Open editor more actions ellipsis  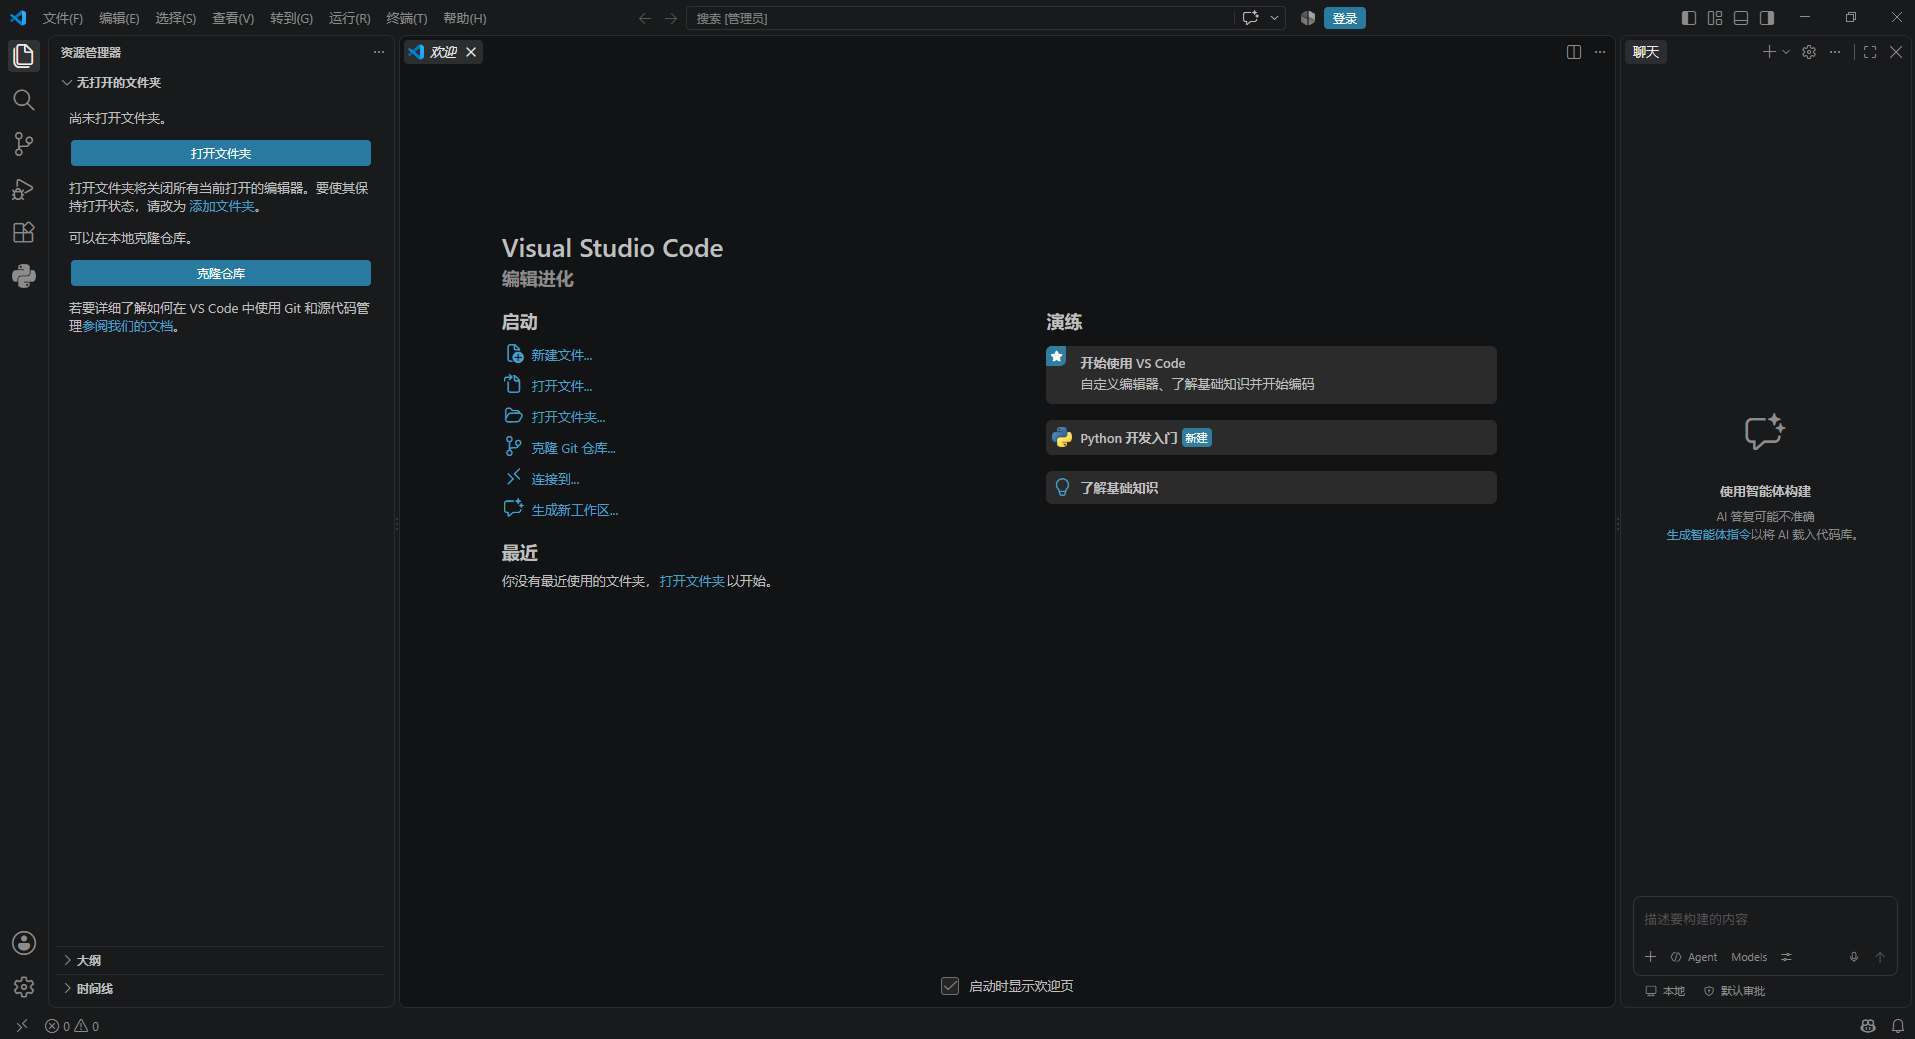point(1600,52)
